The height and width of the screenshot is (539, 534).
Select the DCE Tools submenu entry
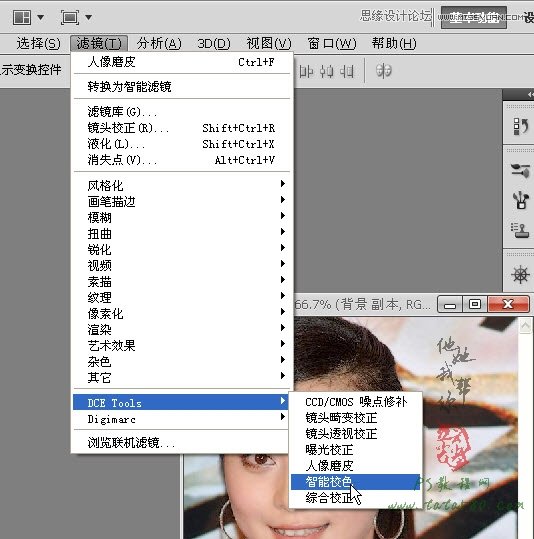(181, 402)
